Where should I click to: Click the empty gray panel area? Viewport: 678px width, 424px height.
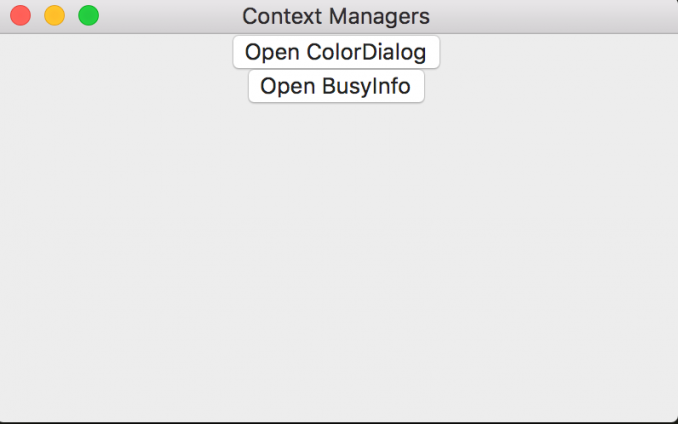pyautogui.click(x=338, y=260)
